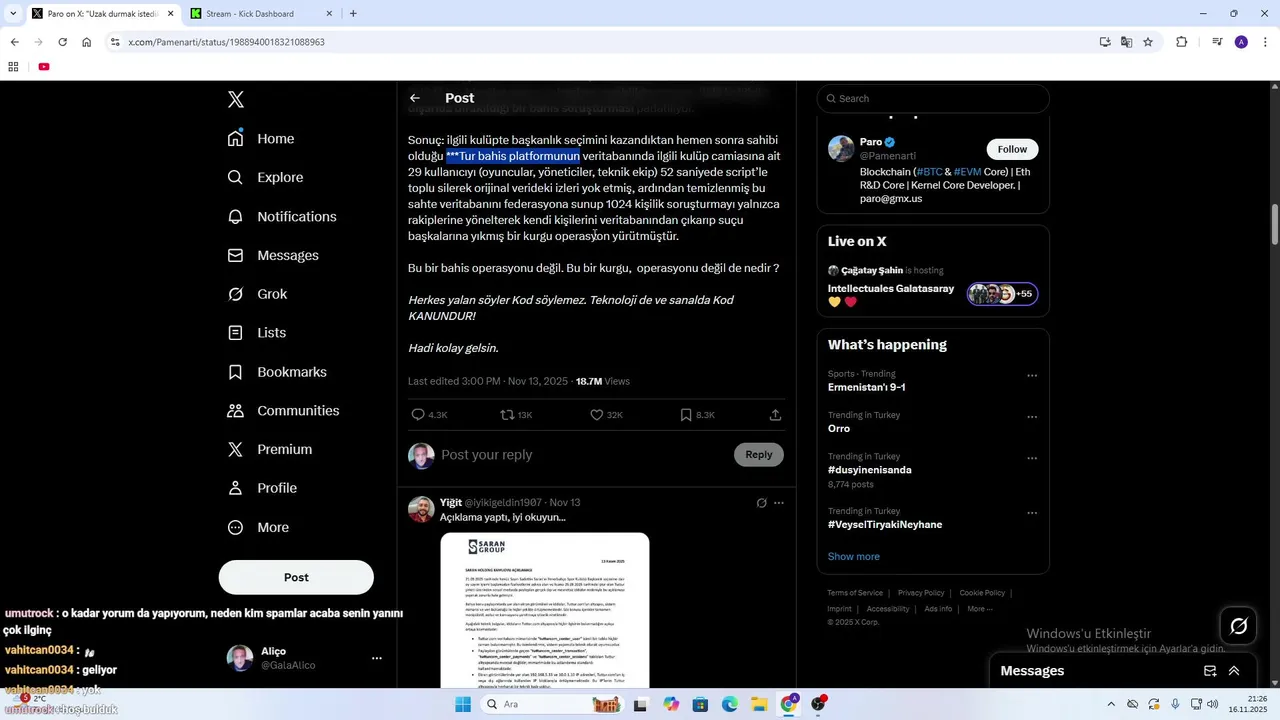Image resolution: width=1280 pixels, height=720 pixels.
Task: Open the more options of Yiğit's reply
Action: [779, 503]
